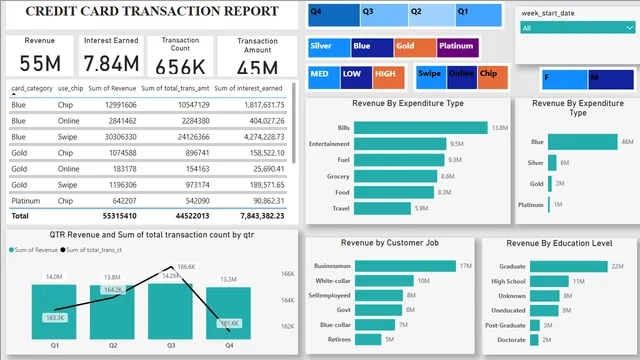Click the Q2 revenue column
This screenshot has height=360, width=640.
112,312
